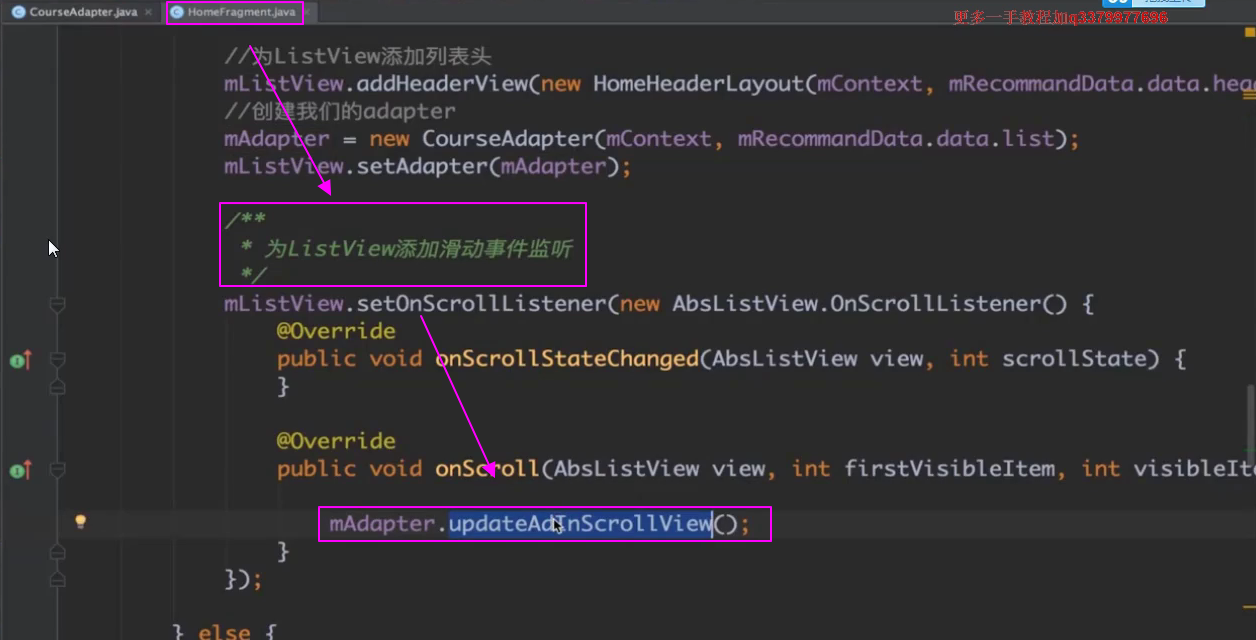Image resolution: width=1256 pixels, height=640 pixels.
Task: Click the scrollState parameter
Action: (x=1075, y=358)
